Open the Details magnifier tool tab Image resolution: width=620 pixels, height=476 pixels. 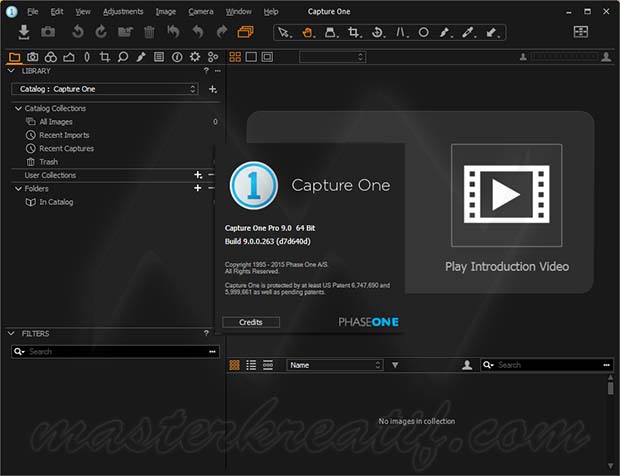[x=123, y=57]
